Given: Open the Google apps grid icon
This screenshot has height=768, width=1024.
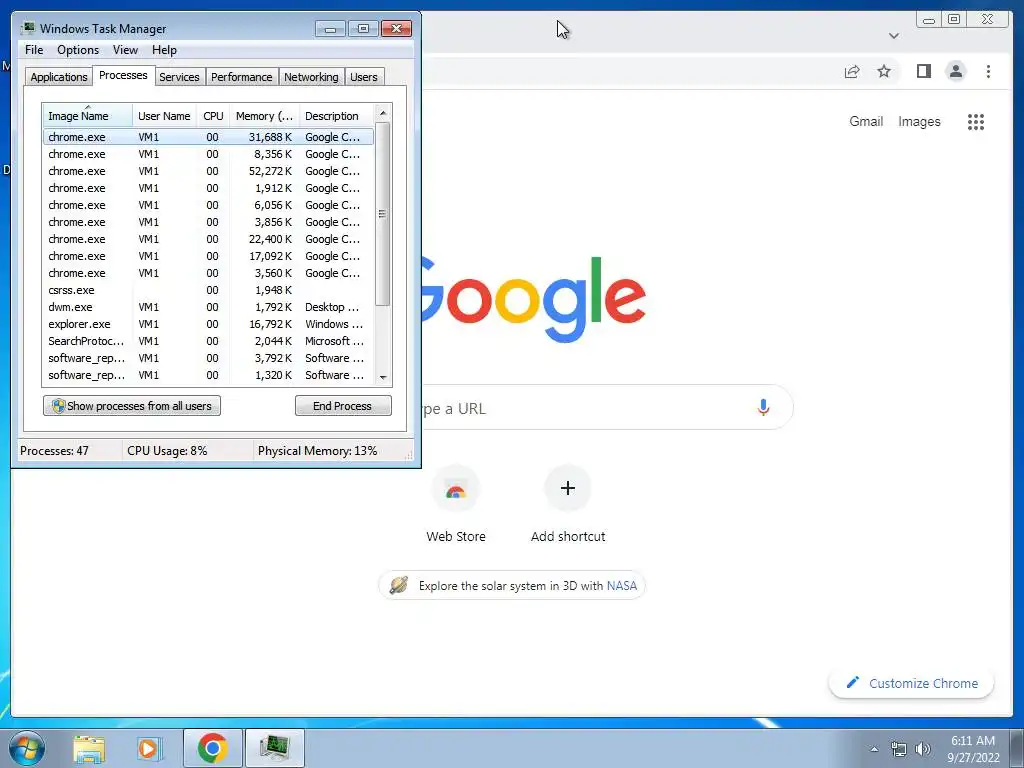Looking at the screenshot, I should pyautogui.click(x=976, y=121).
